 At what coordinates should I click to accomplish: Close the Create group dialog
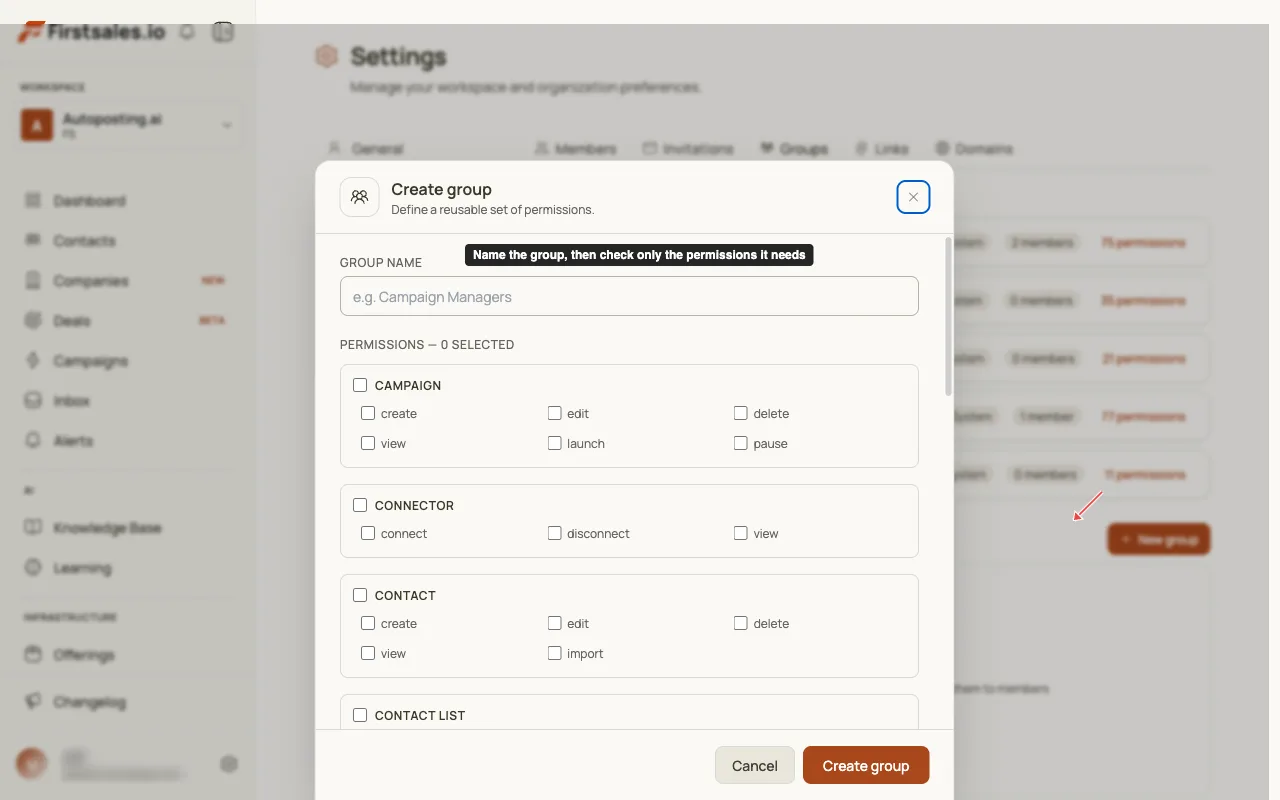click(x=913, y=197)
